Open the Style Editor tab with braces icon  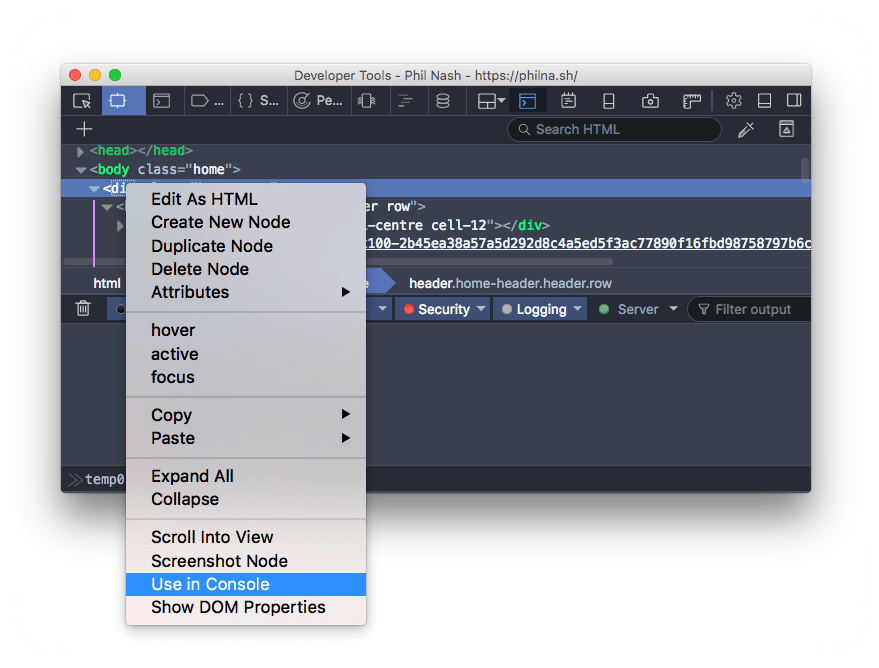tap(258, 101)
